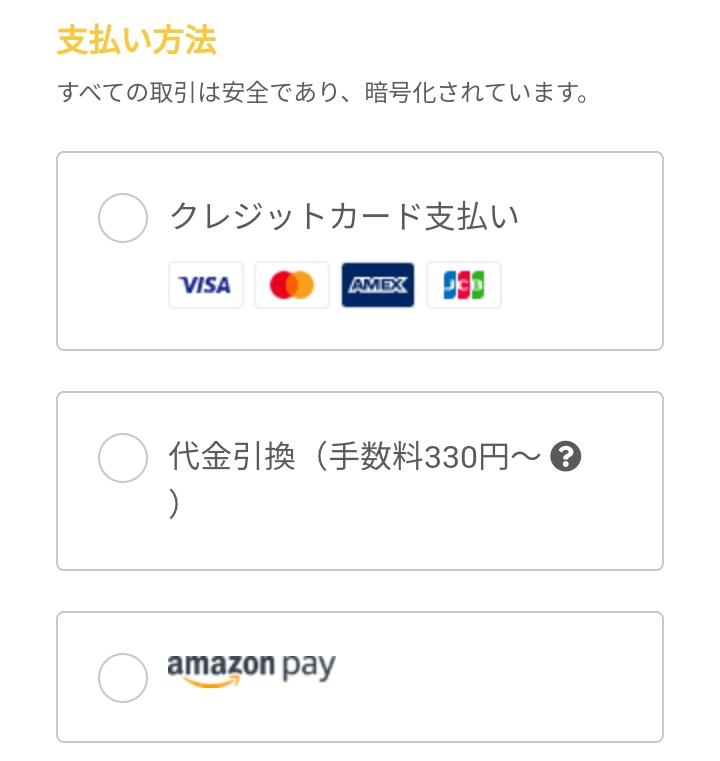Viewport: 720px width, 761px height.
Task: Click the orange Amazon smile arrow
Action: coord(213,682)
